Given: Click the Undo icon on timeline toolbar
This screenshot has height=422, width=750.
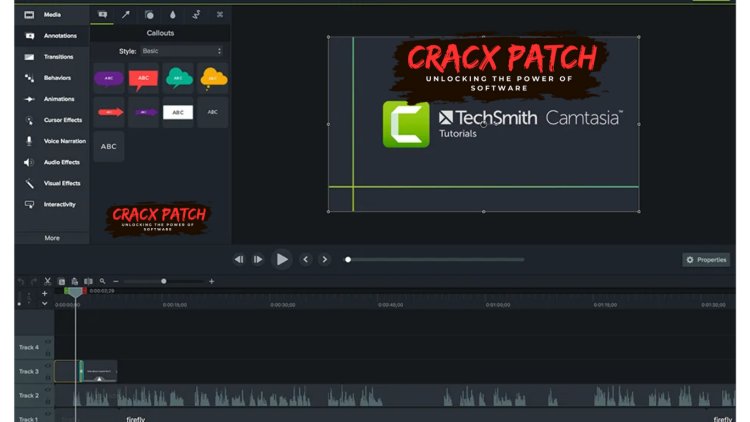Looking at the screenshot, I should pos(21,281).
